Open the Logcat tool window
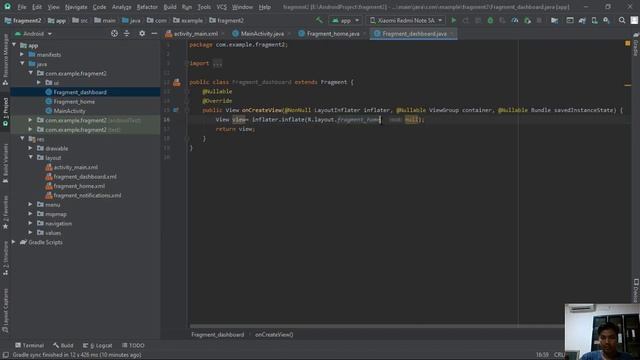The width and height of the screenshot is (640, 360). [x=98, y=345]
